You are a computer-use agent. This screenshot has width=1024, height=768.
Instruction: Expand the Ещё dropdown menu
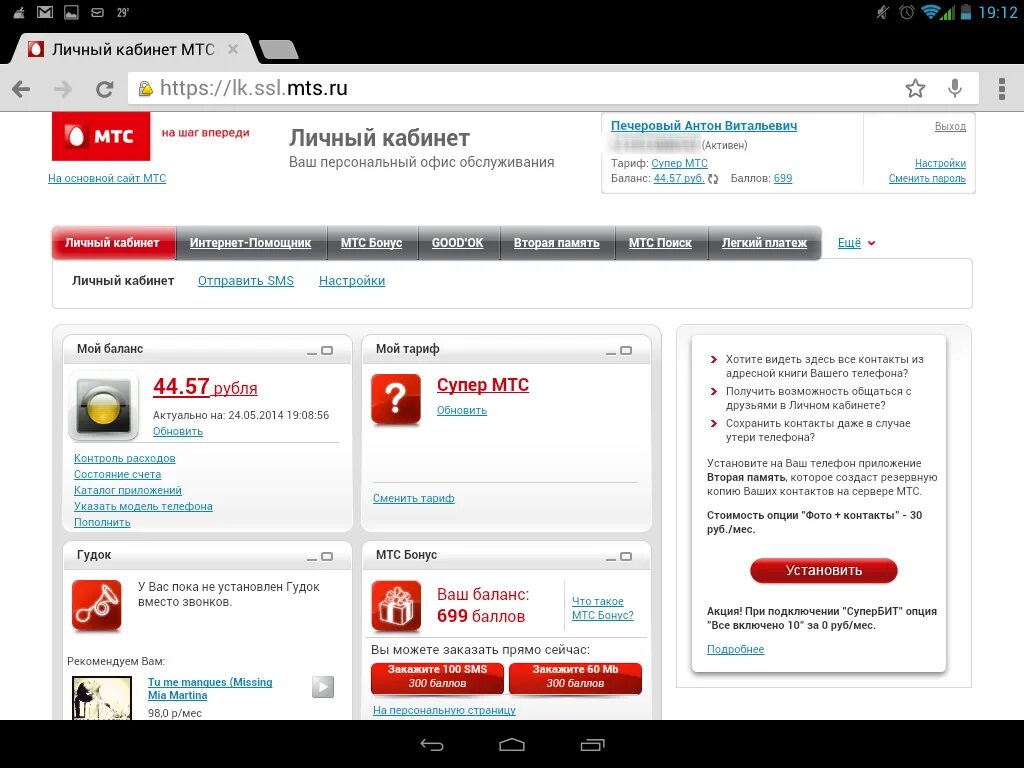(856, 243)
